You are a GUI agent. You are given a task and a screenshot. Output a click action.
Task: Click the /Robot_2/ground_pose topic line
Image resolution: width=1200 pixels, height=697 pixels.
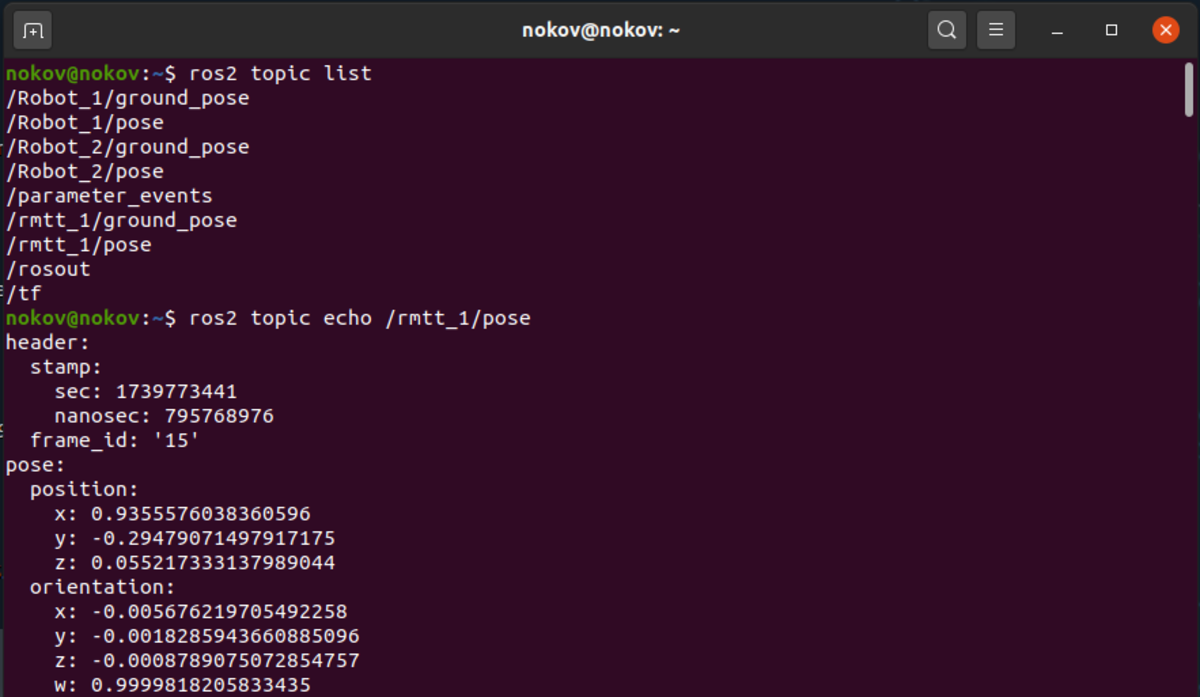[x=127, y=148]
